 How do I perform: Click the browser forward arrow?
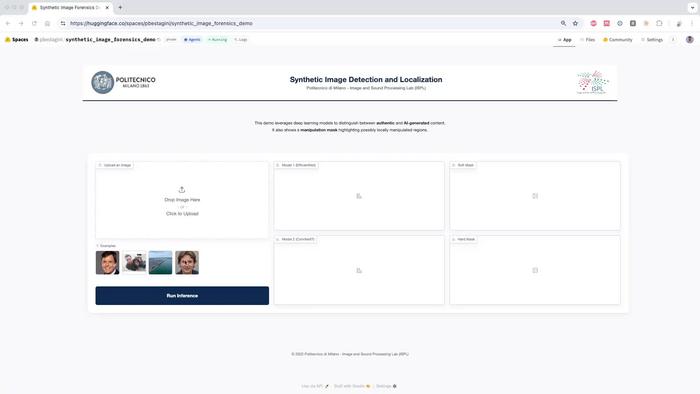(21, 23)
